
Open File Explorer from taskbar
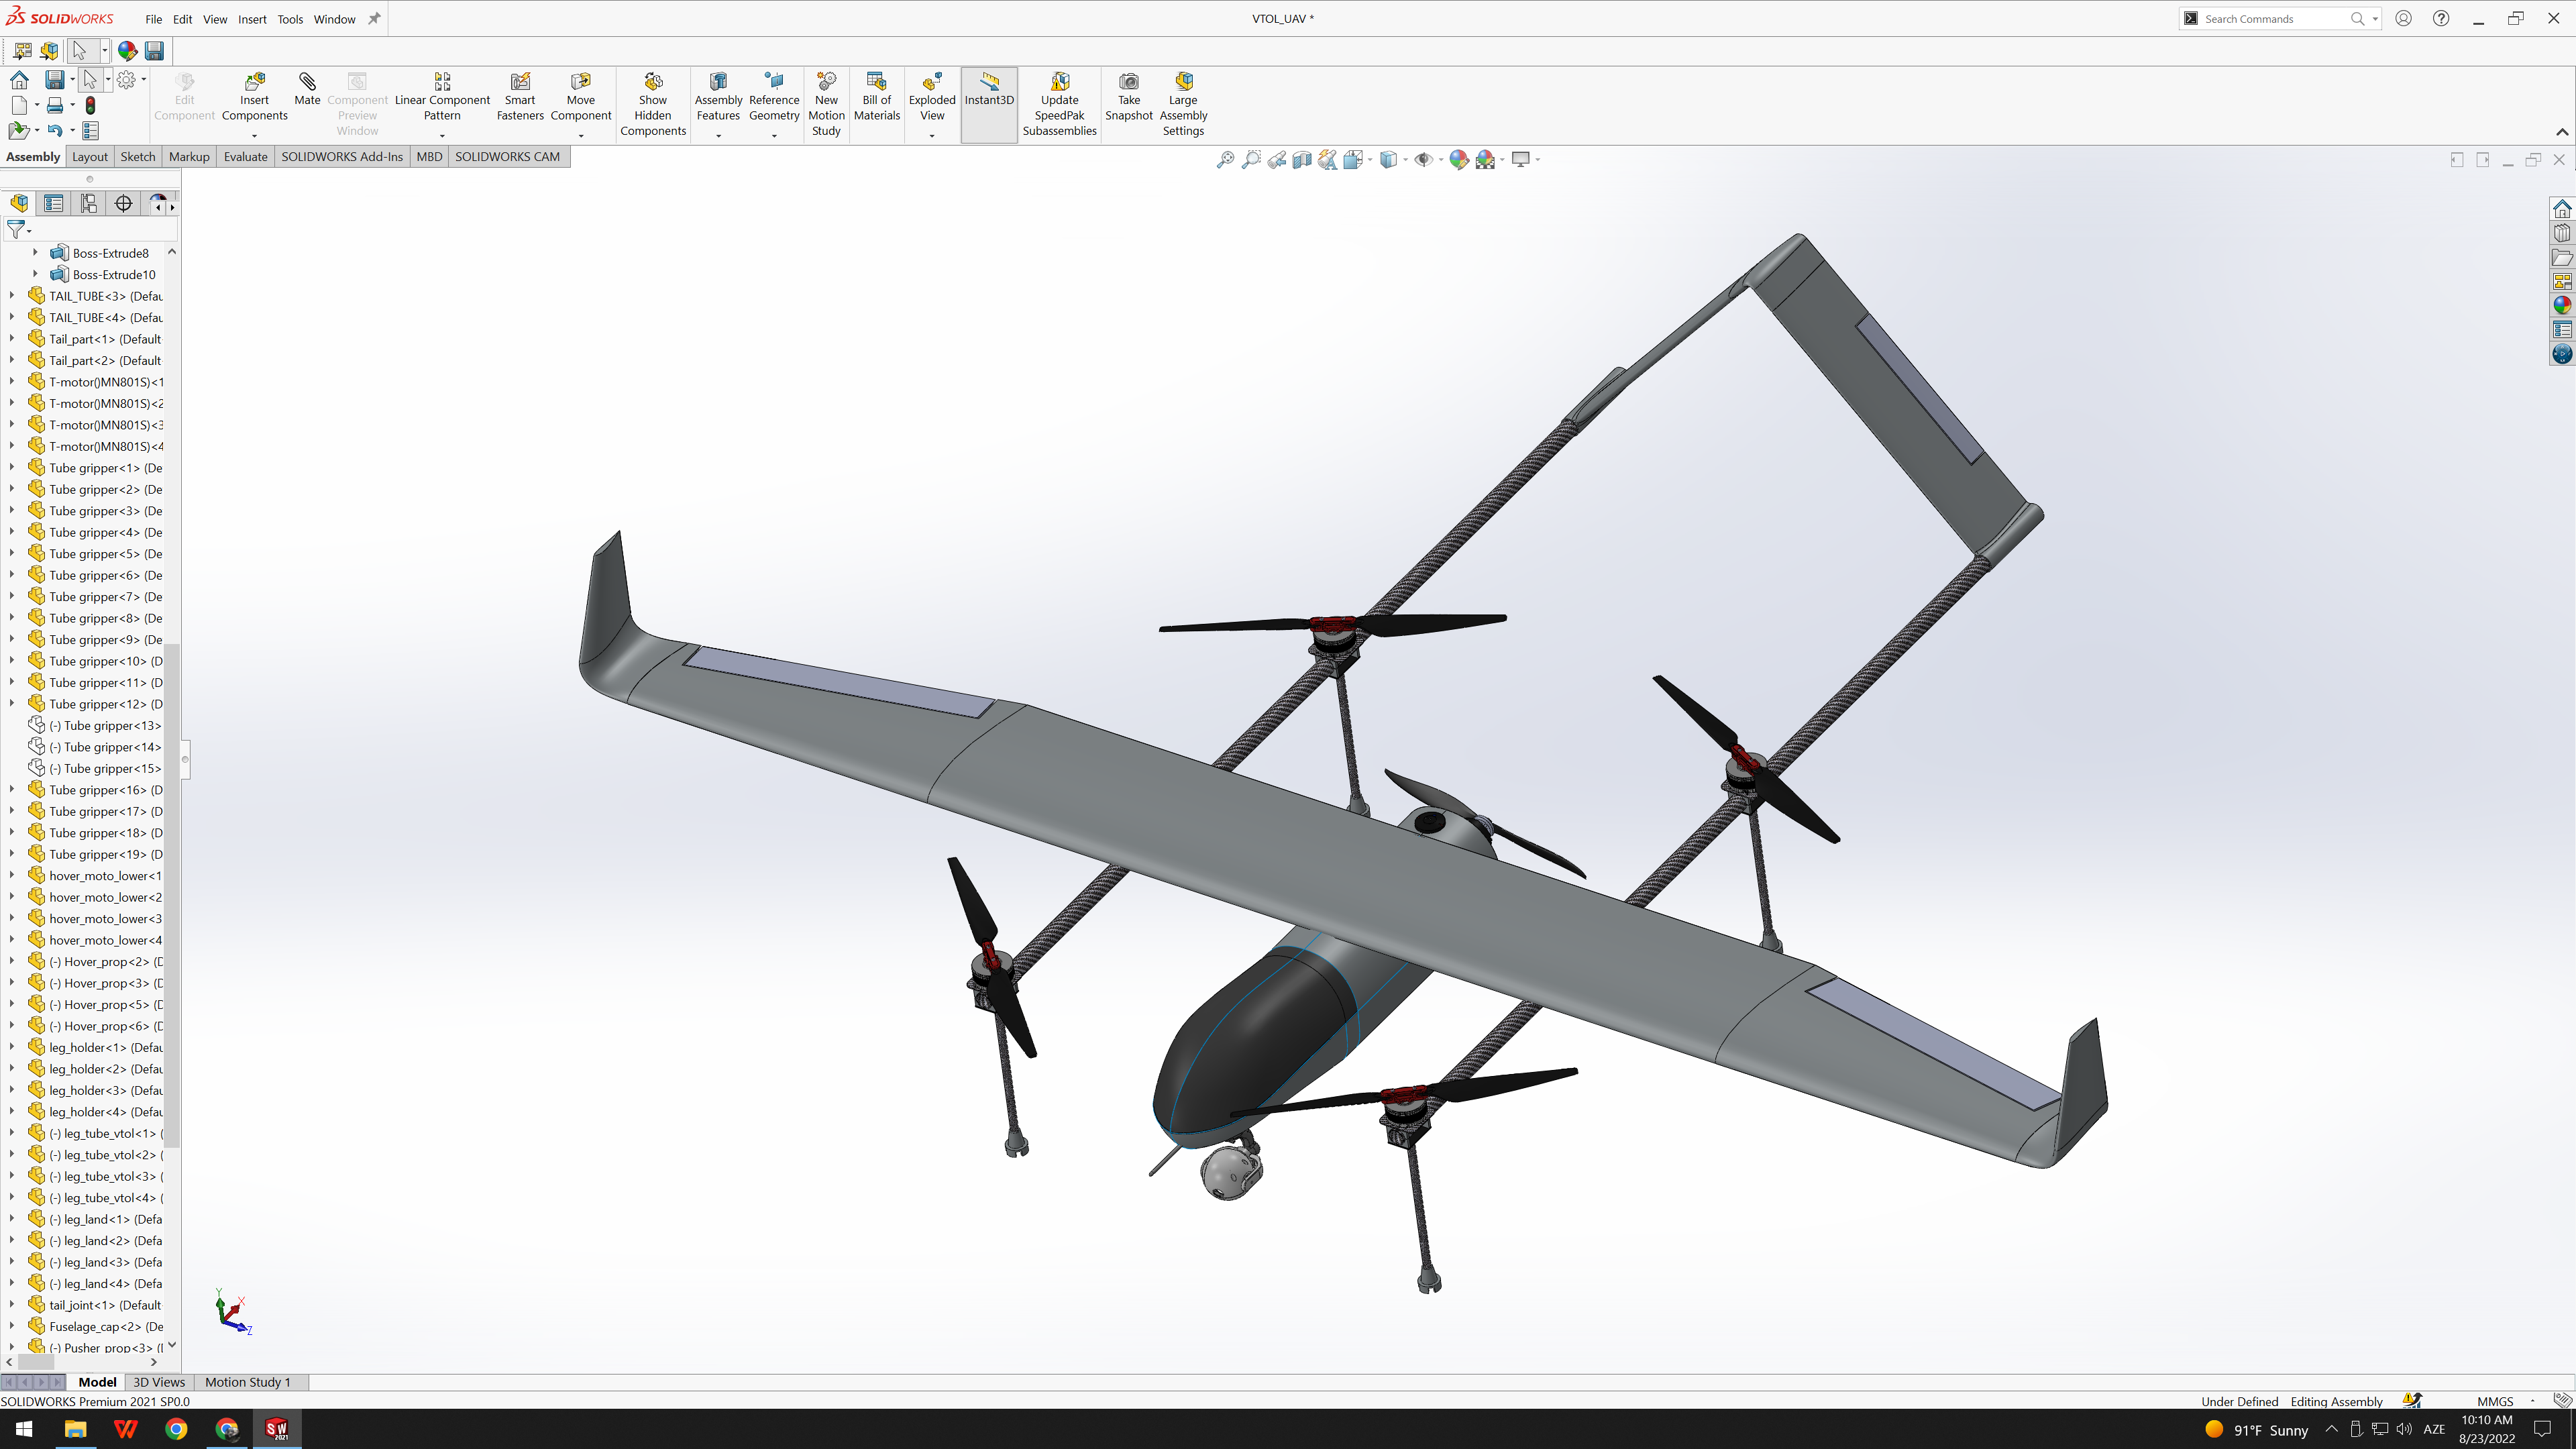[x=75, y=1429]
